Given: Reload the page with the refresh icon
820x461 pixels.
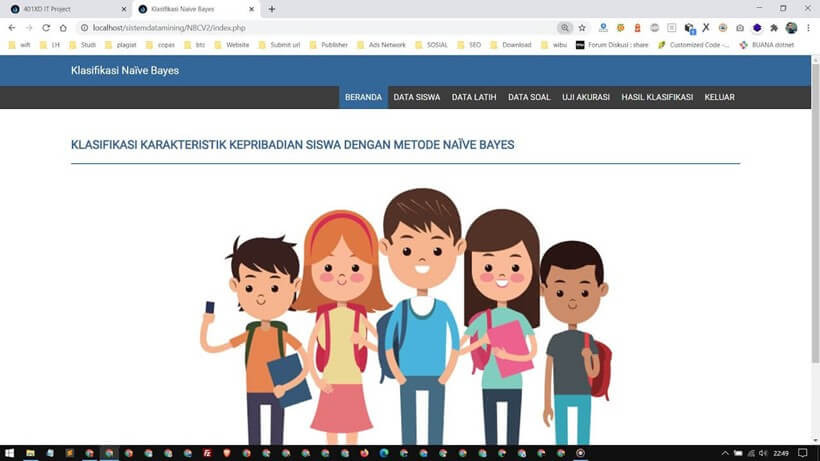Looking at the screenshot, I should click(46, 28).
